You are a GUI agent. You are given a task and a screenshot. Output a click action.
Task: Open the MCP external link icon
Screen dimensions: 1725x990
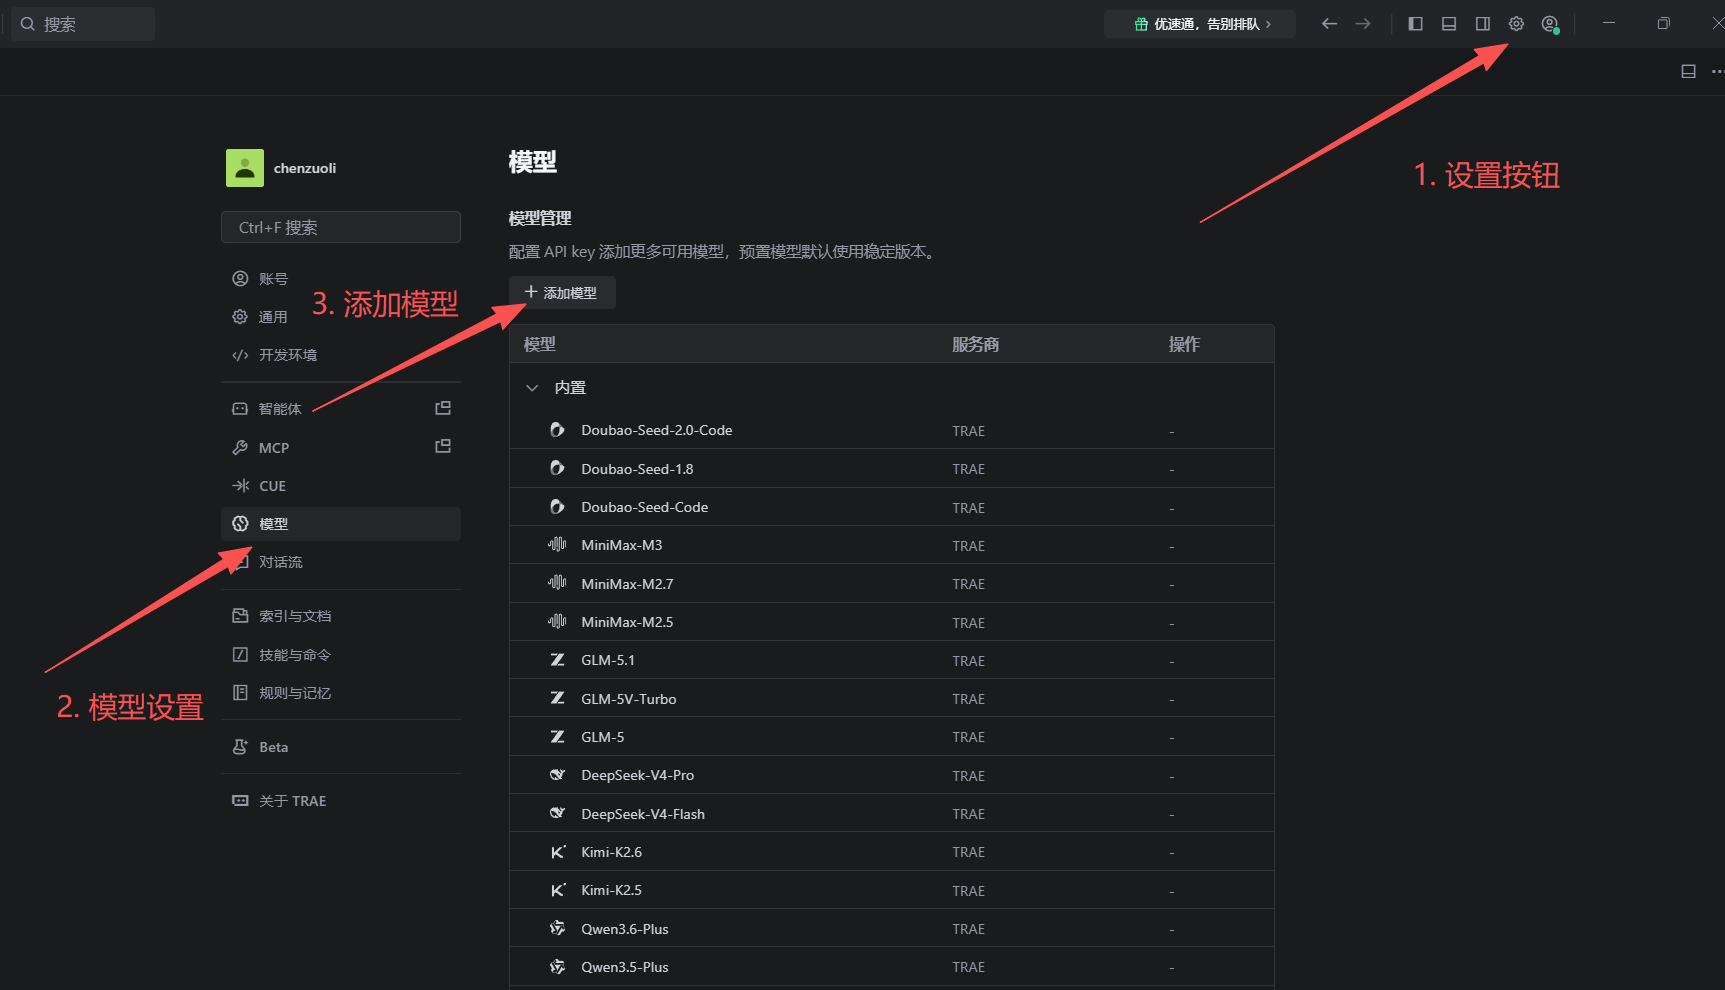[x=443, y=446]
